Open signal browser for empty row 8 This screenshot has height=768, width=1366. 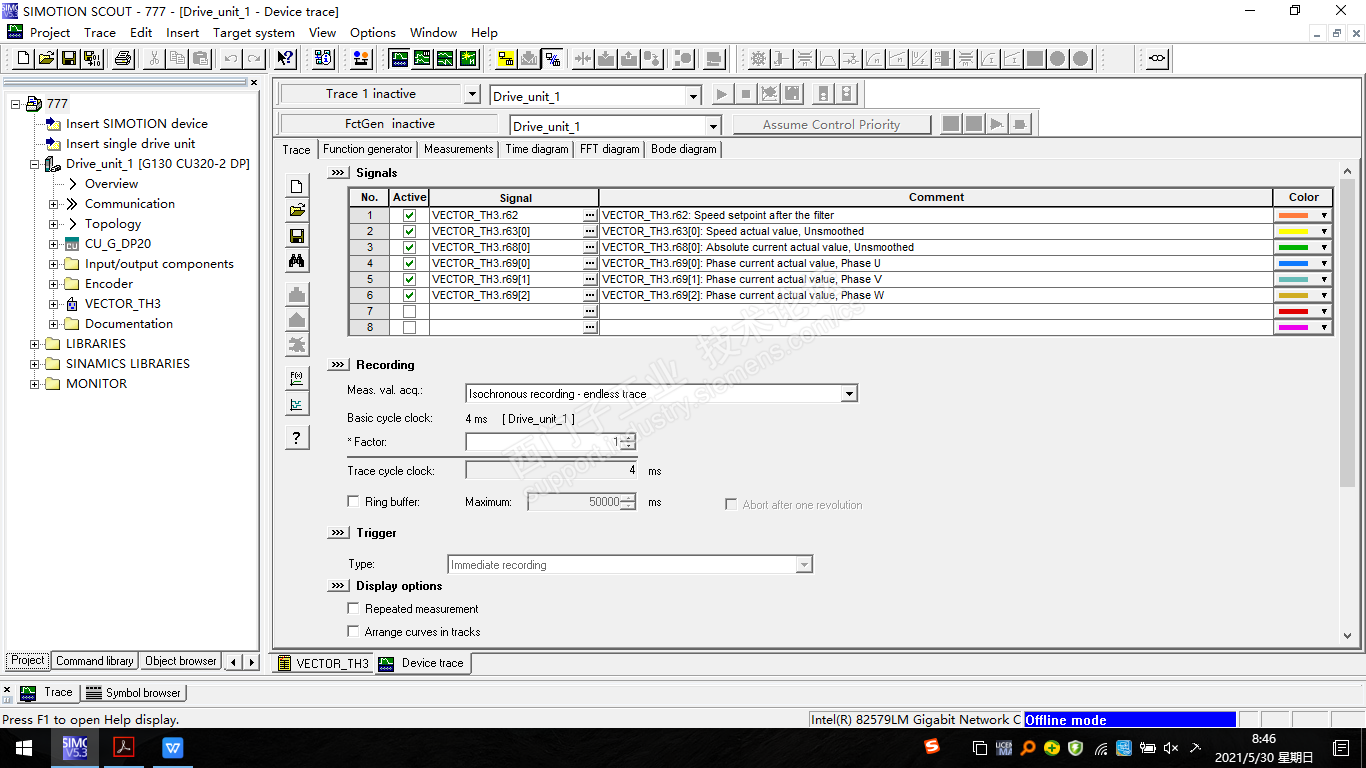click(x=590, y=327)
